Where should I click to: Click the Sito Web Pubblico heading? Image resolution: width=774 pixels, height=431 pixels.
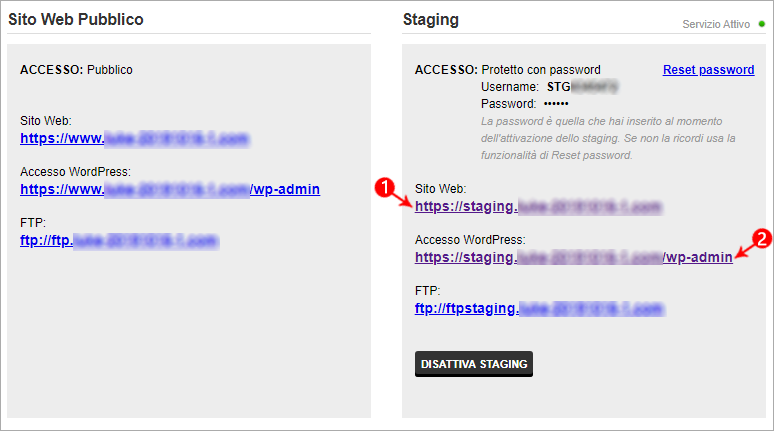click(x=76, y=19)
